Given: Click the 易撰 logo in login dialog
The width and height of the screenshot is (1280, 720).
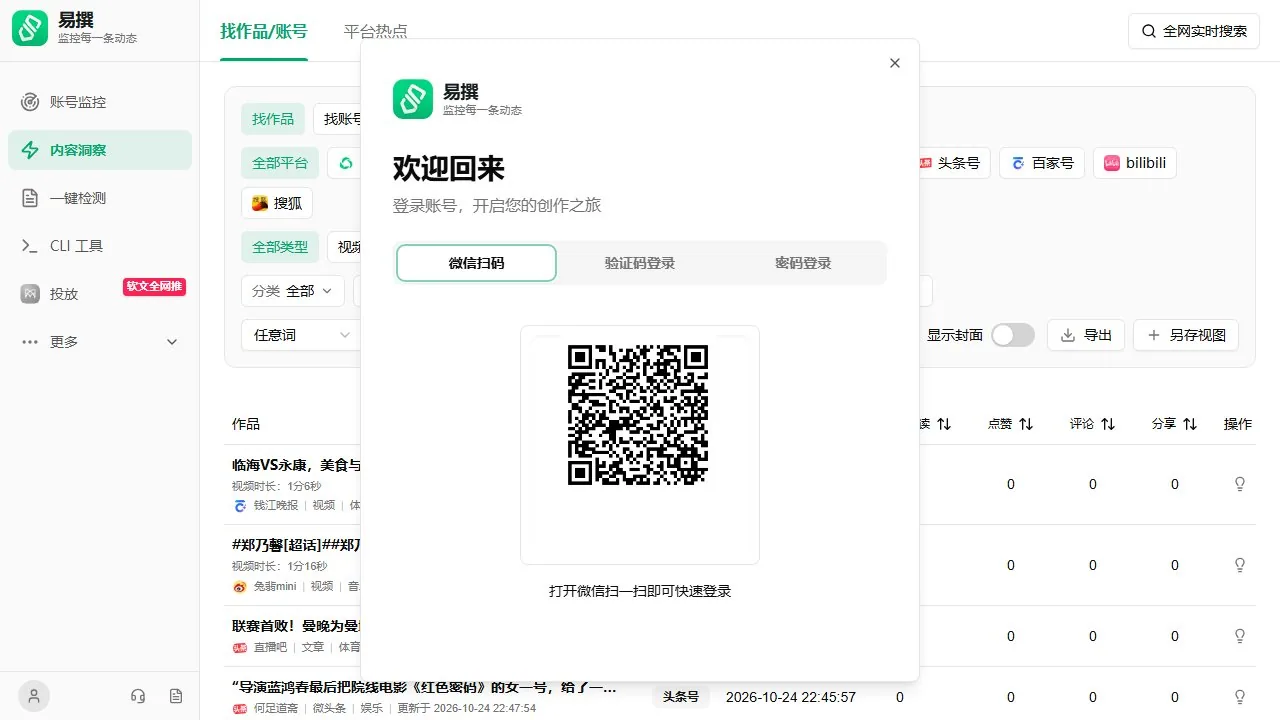Looking at the screenshot, I should 413,99.
